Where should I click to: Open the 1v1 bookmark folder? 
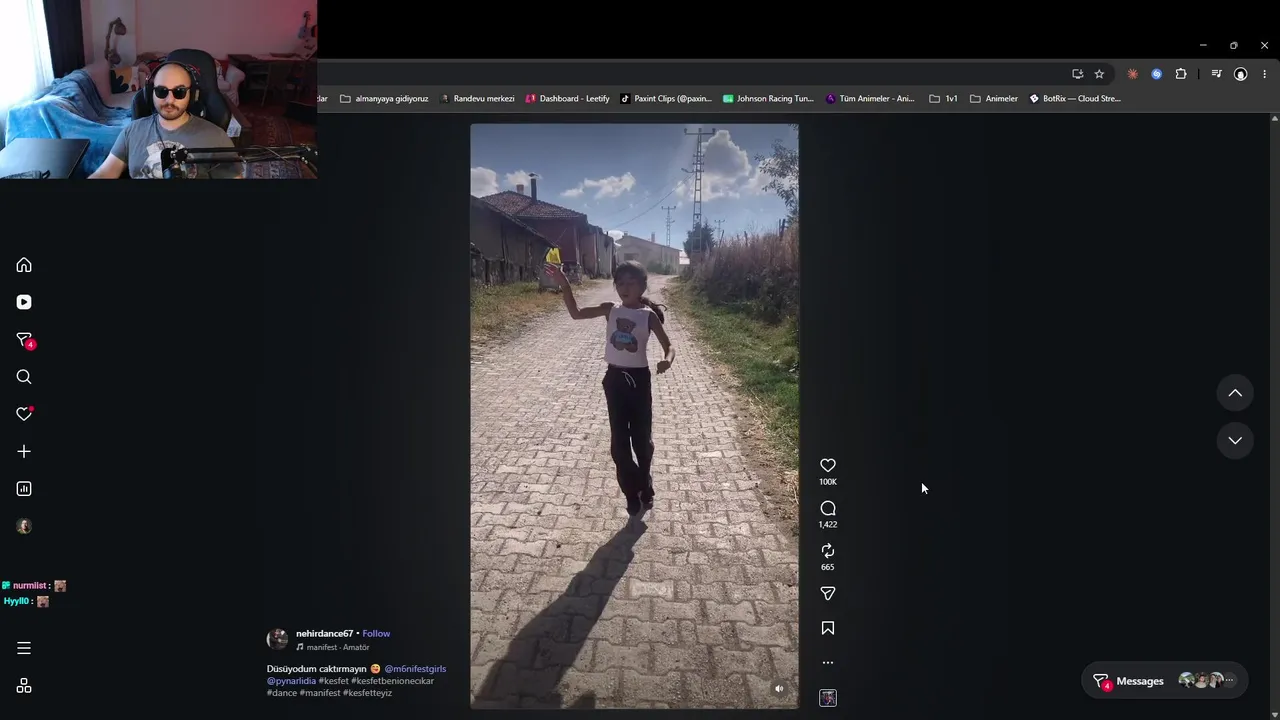pos(943,99)
